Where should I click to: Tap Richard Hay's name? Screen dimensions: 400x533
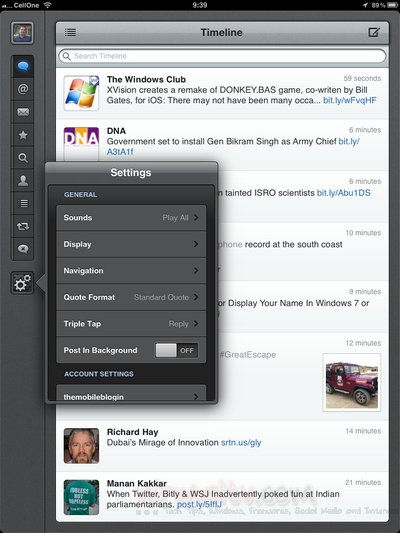[x=133, y=432]
